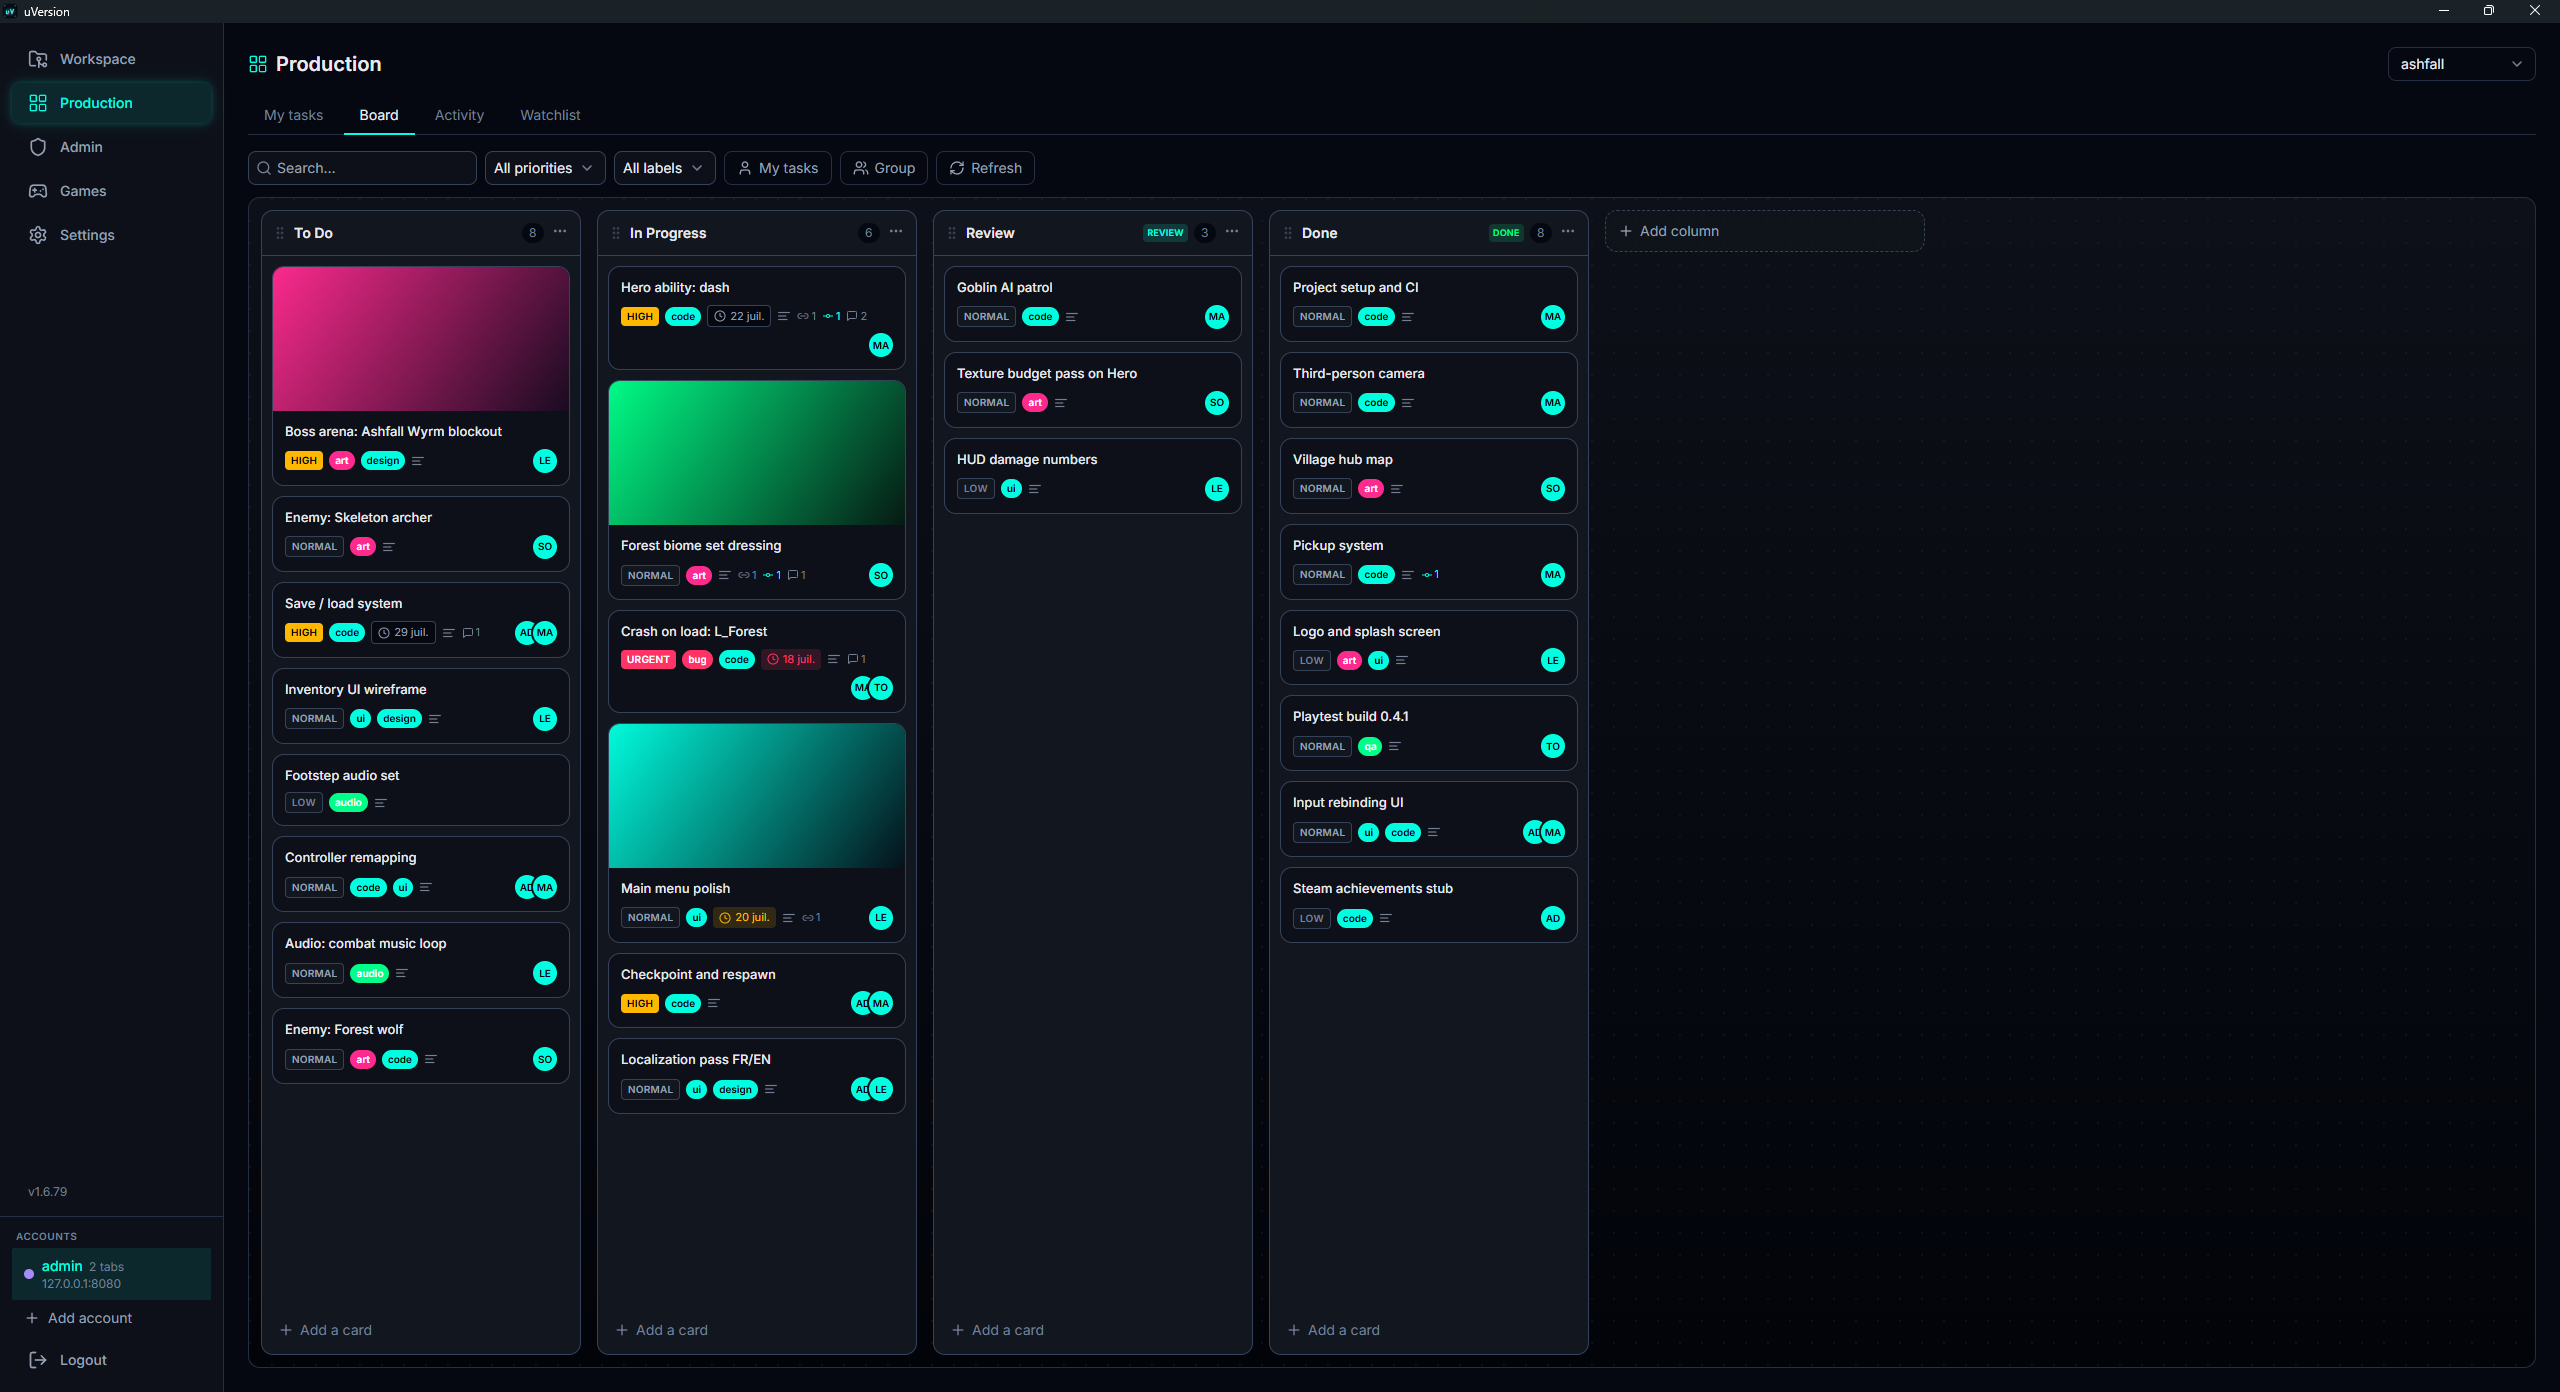Open the Checkpoint and respawn card

[x=757, y=991]
